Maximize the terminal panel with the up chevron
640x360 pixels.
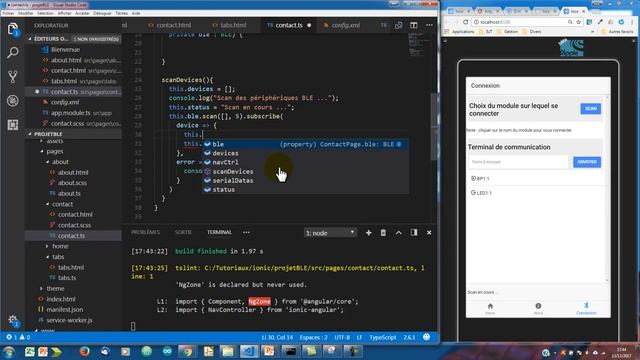[x=398, y=233]
